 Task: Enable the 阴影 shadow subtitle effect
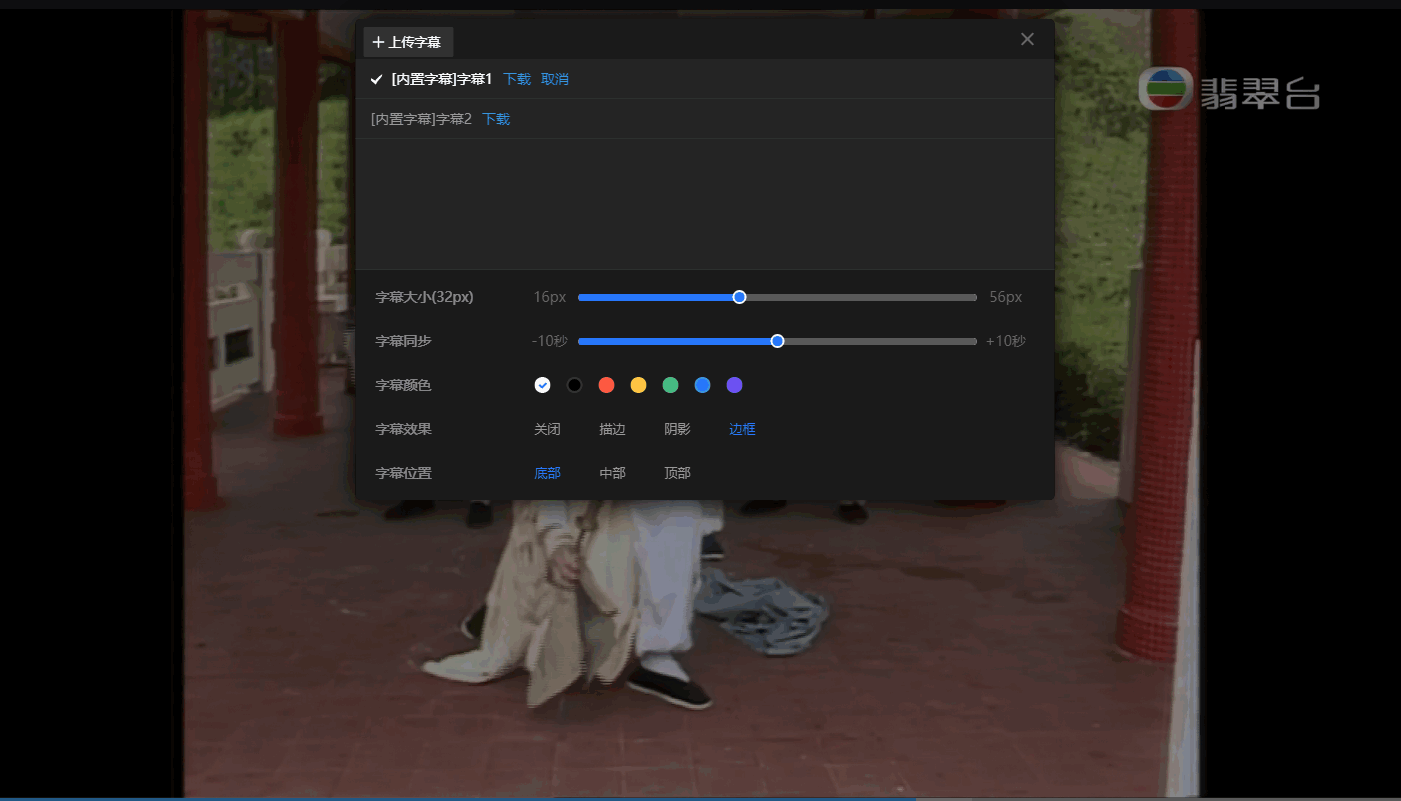click(677, 428)
